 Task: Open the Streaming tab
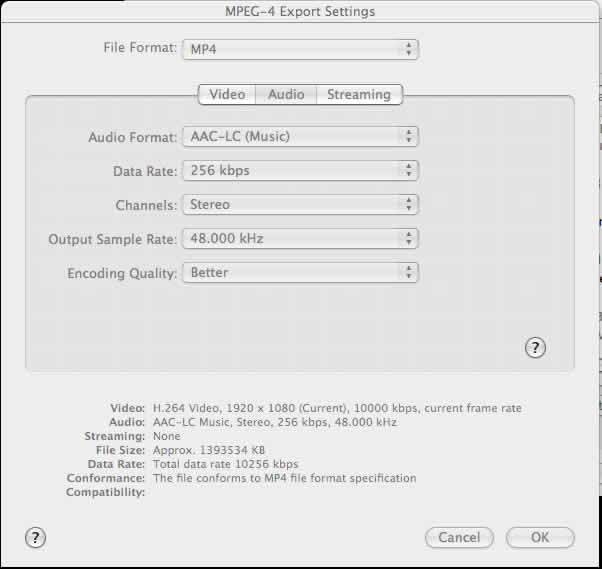tap(359, 94)
